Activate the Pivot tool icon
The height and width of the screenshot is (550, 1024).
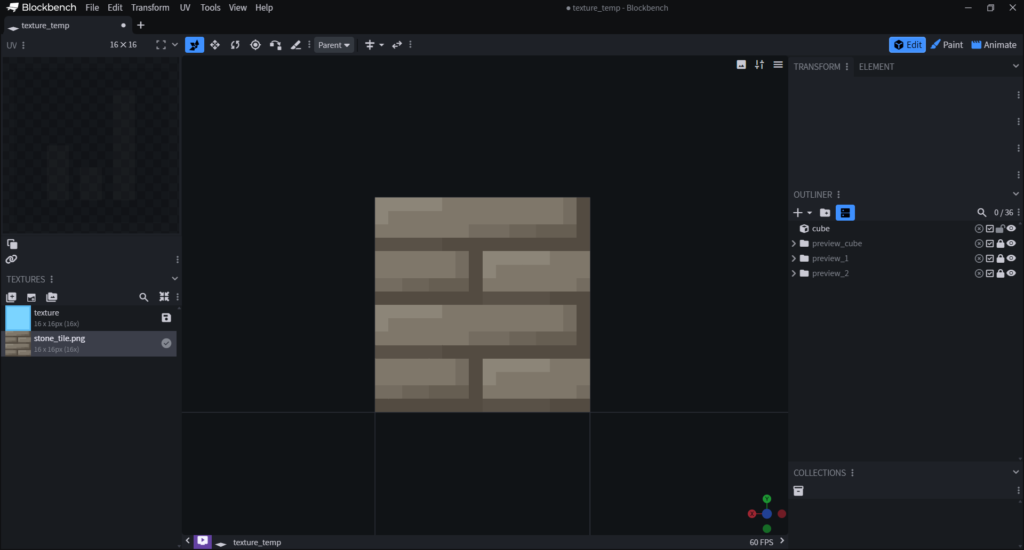[x=255, y=45]
